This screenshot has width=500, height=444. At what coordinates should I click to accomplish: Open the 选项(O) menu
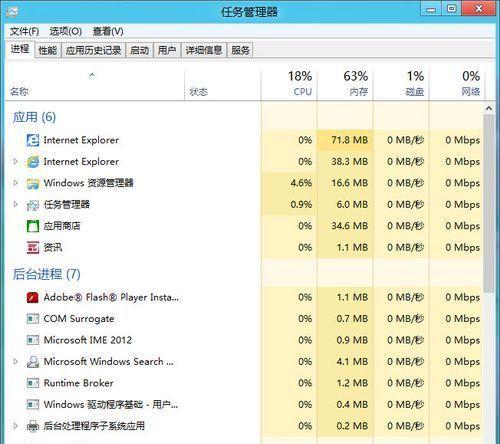tap(66, 31)
